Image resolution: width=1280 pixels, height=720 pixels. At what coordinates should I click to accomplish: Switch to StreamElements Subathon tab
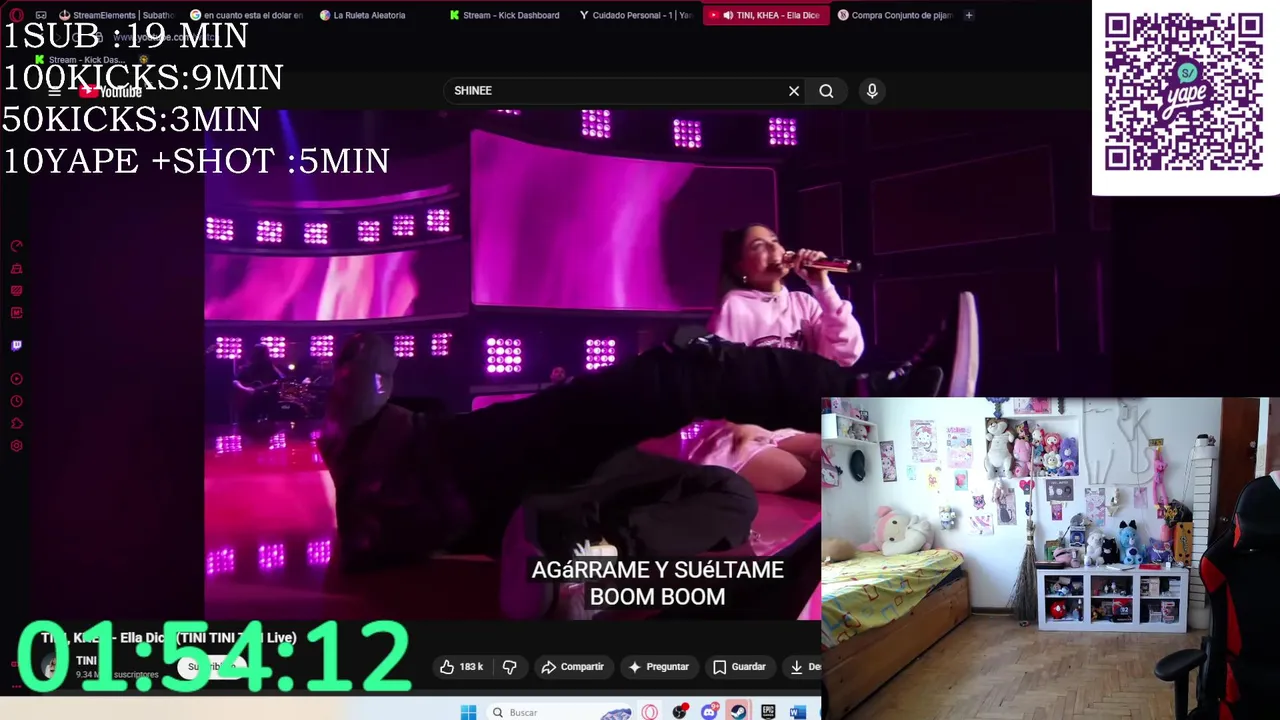(x=117, y=15)
